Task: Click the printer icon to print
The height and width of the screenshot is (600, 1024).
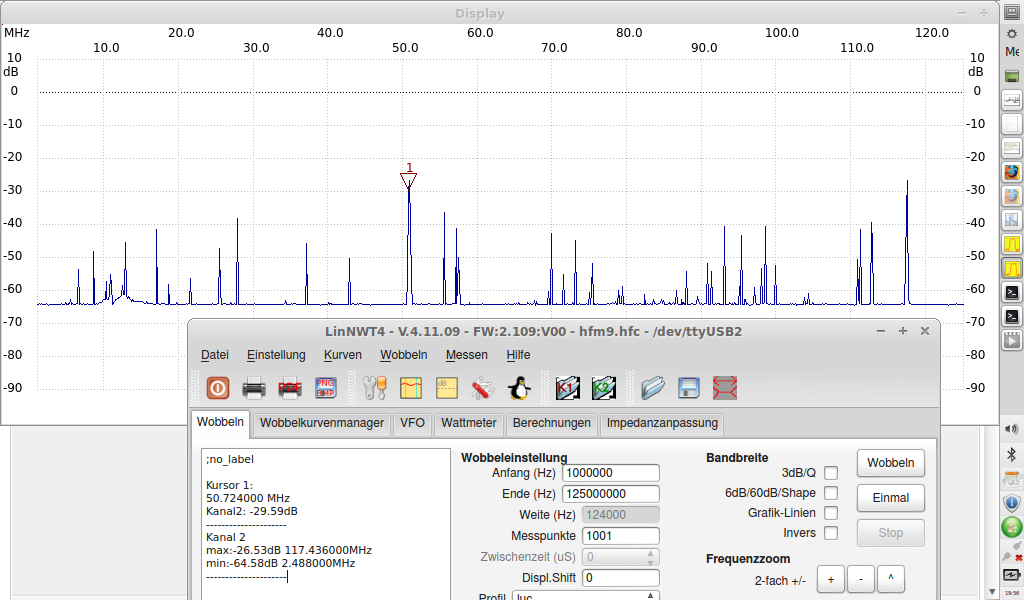Action: coord(254,387)
